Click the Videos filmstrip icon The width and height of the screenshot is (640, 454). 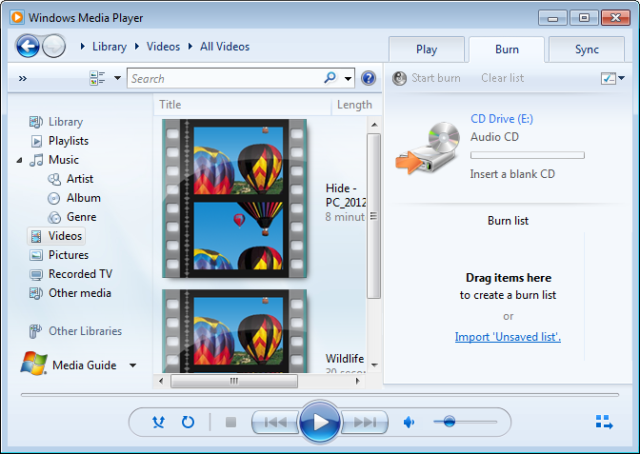pyautogui.click(x=36, y=236)
